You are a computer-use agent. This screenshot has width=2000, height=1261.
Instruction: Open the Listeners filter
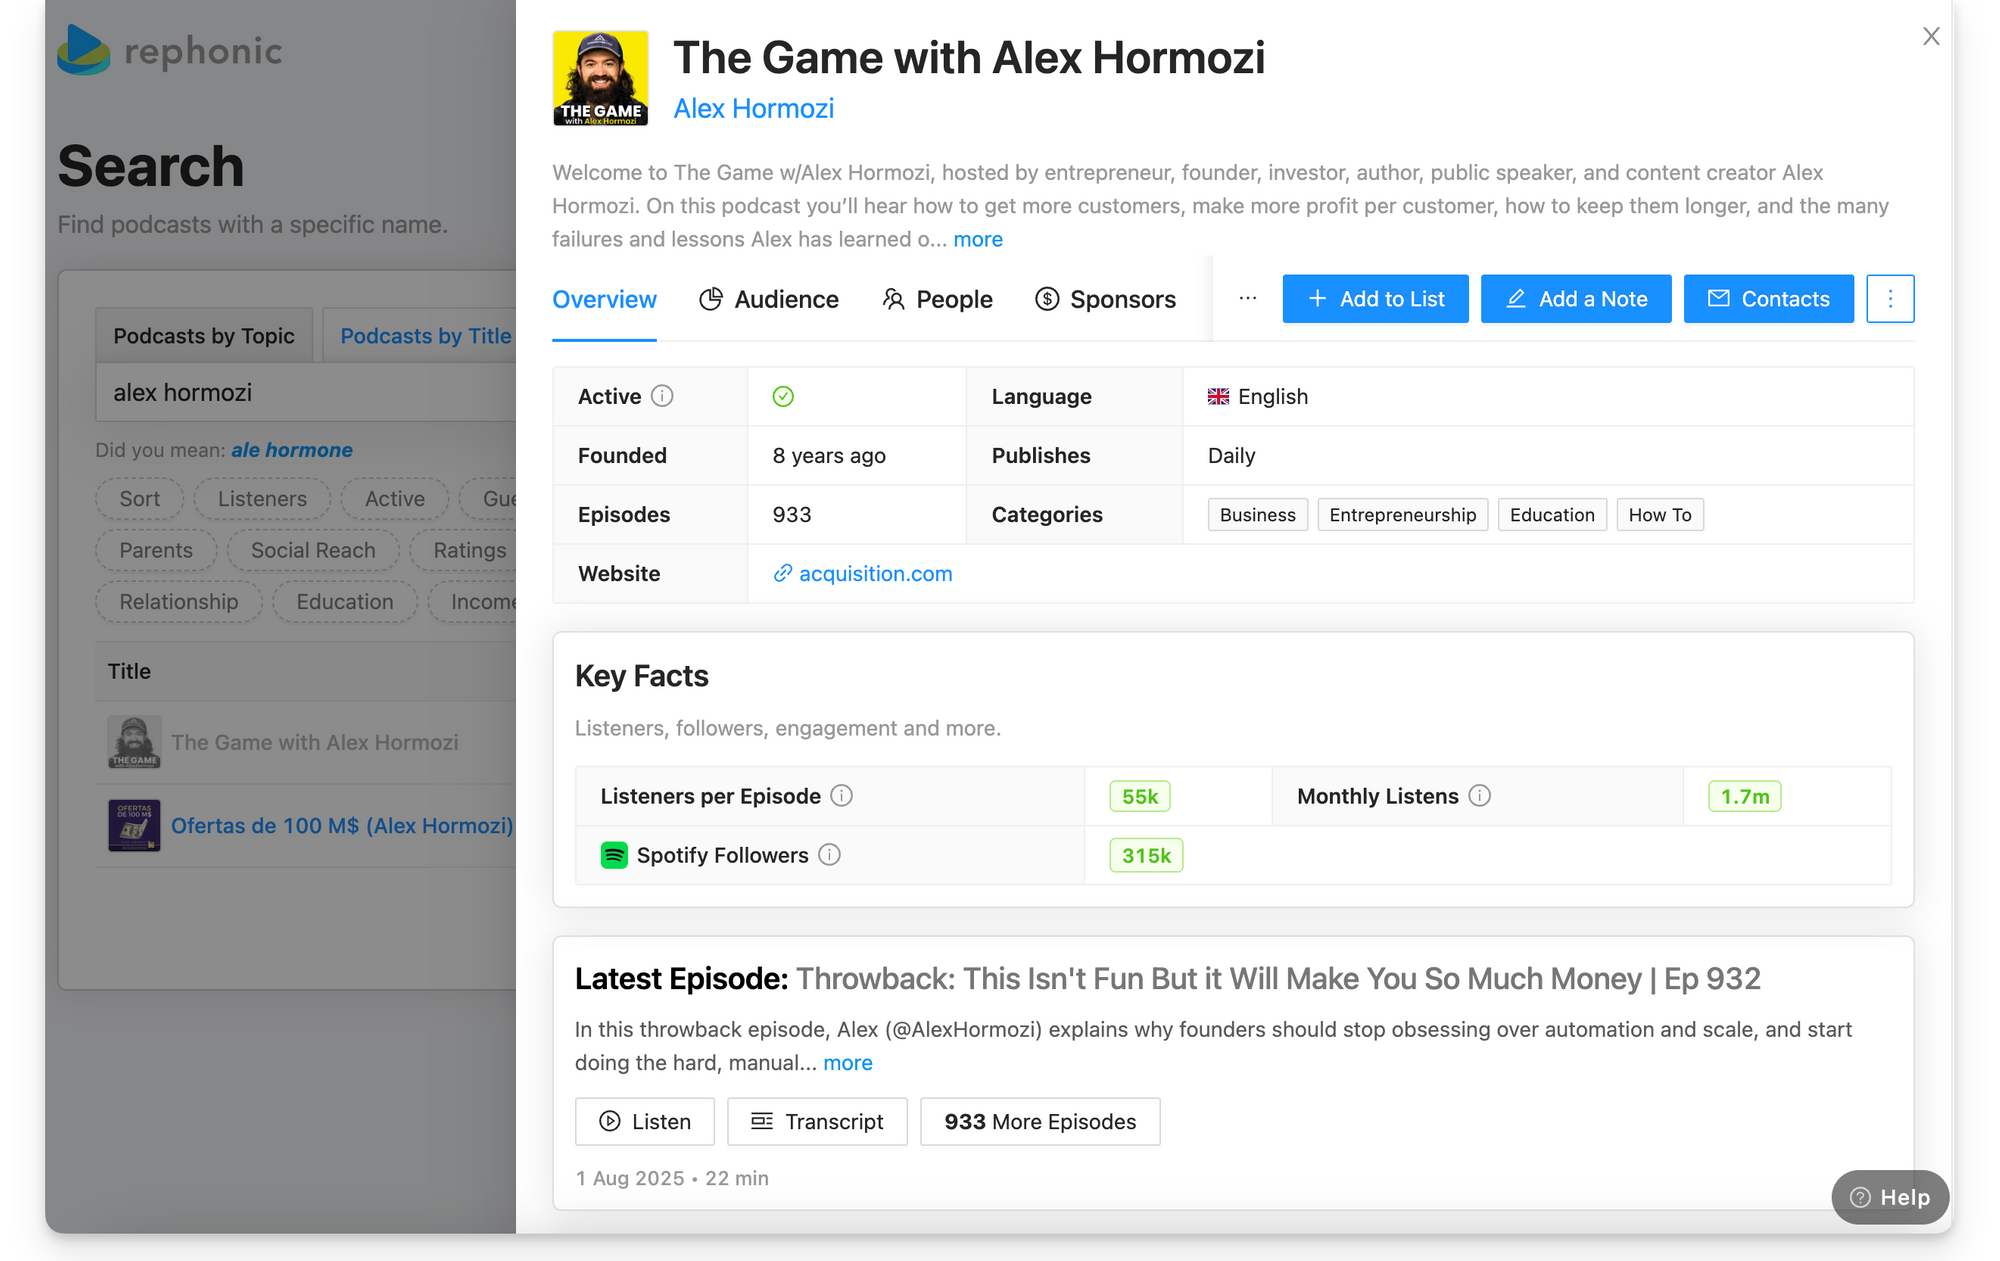(262, 499)
